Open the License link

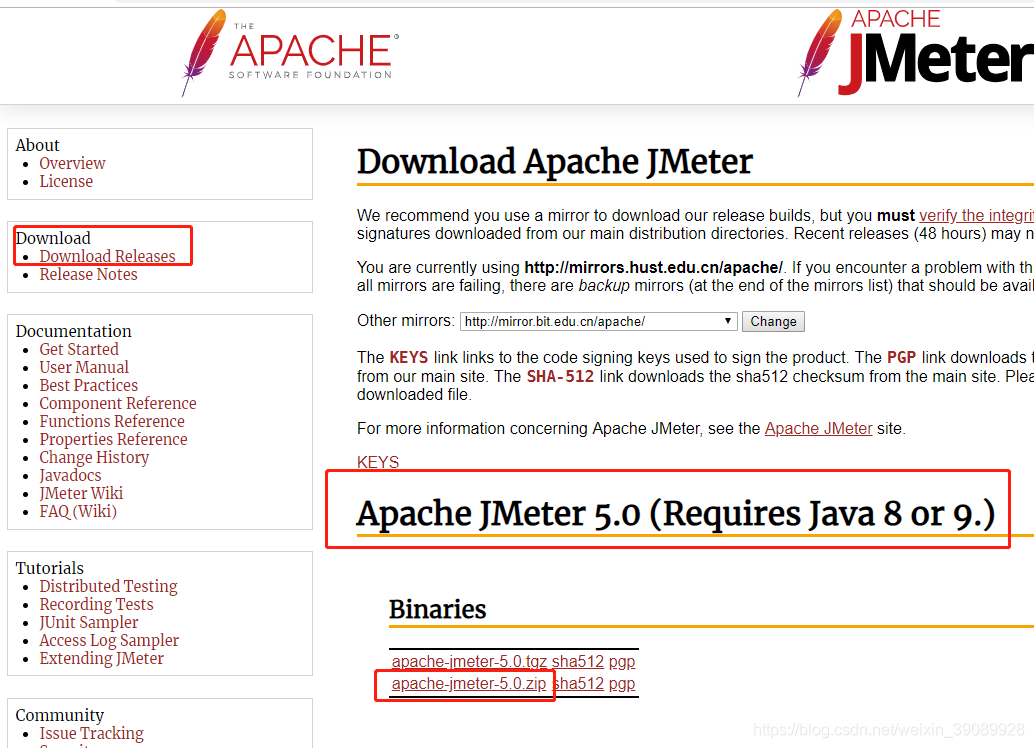click(x=66, y=181)
